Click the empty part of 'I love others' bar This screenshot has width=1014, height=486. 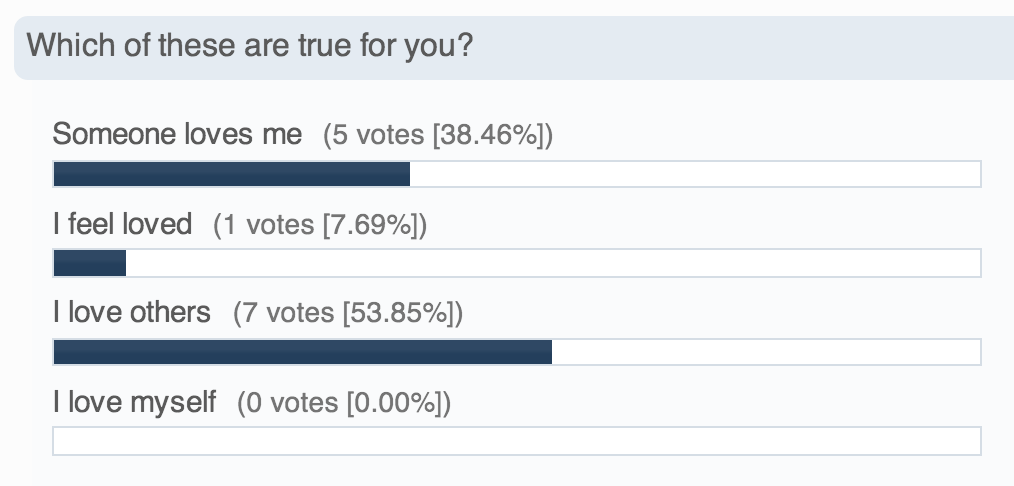766,352
